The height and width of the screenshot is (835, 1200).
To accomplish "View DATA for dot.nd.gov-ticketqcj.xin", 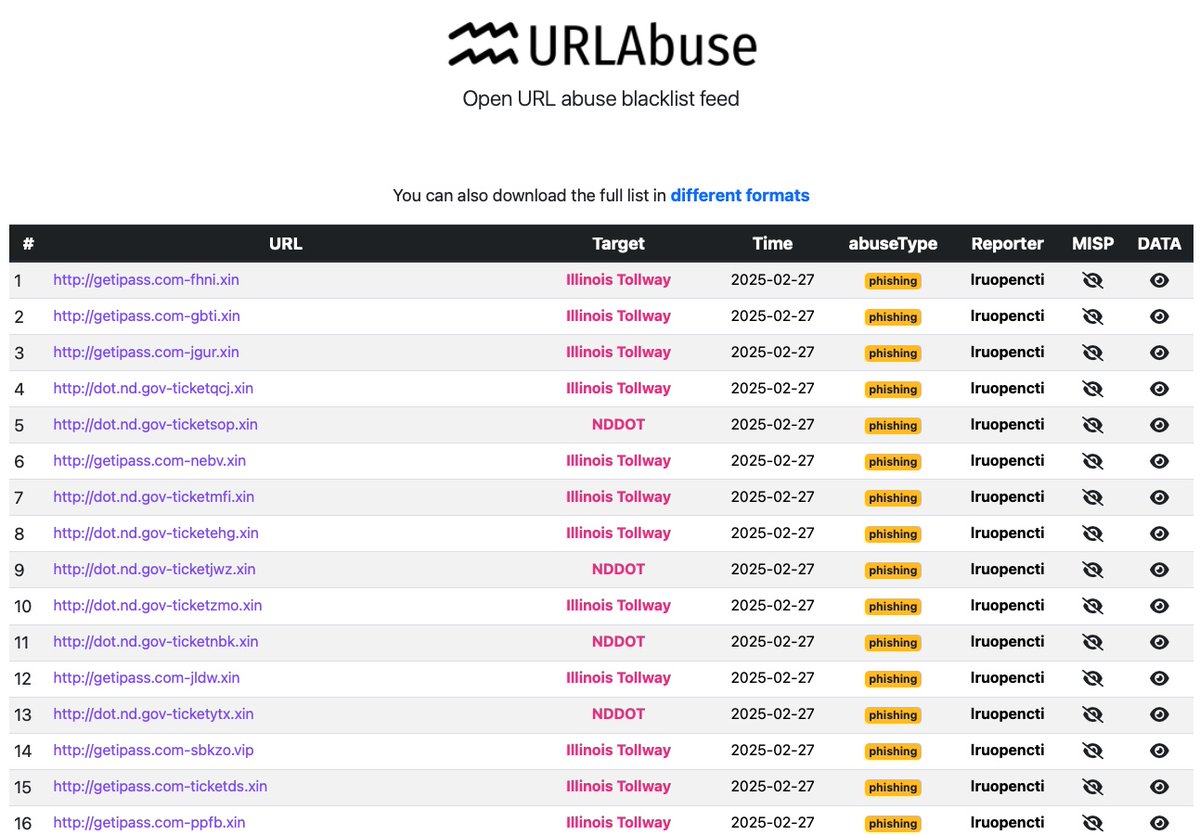I will 1159,388.
